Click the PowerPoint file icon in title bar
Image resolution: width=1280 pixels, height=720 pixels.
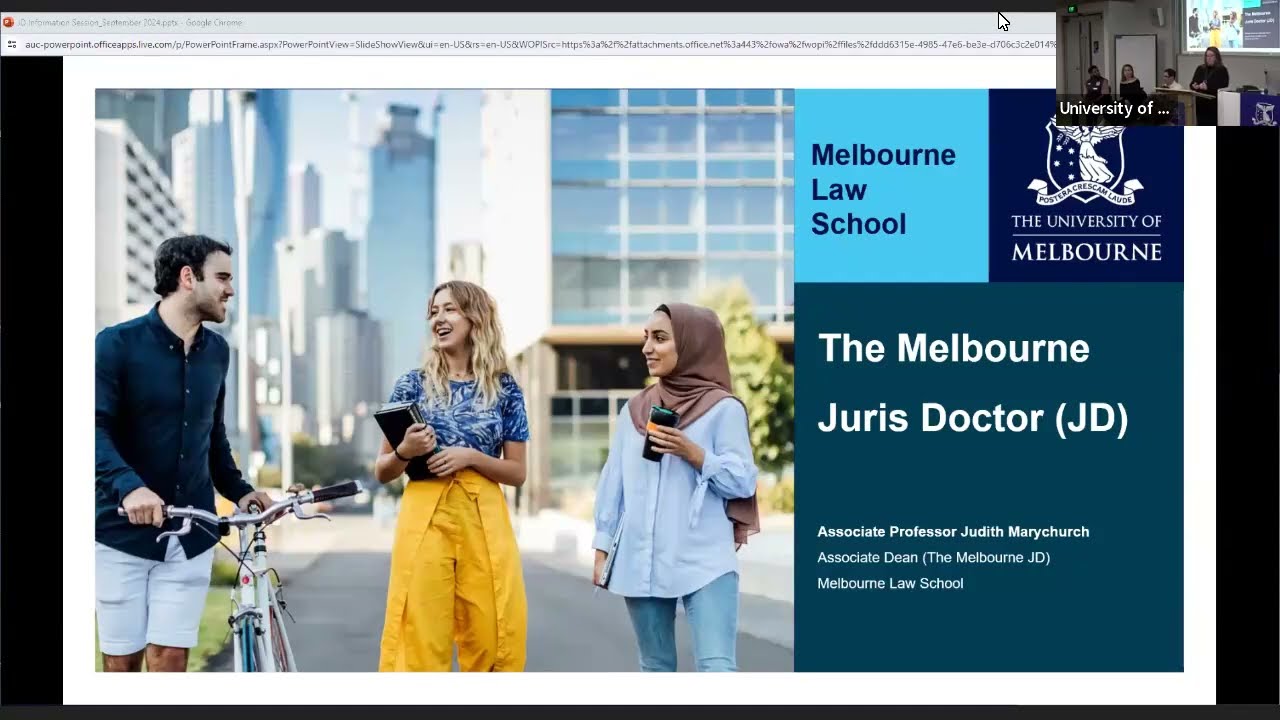(x=8, y=22)
